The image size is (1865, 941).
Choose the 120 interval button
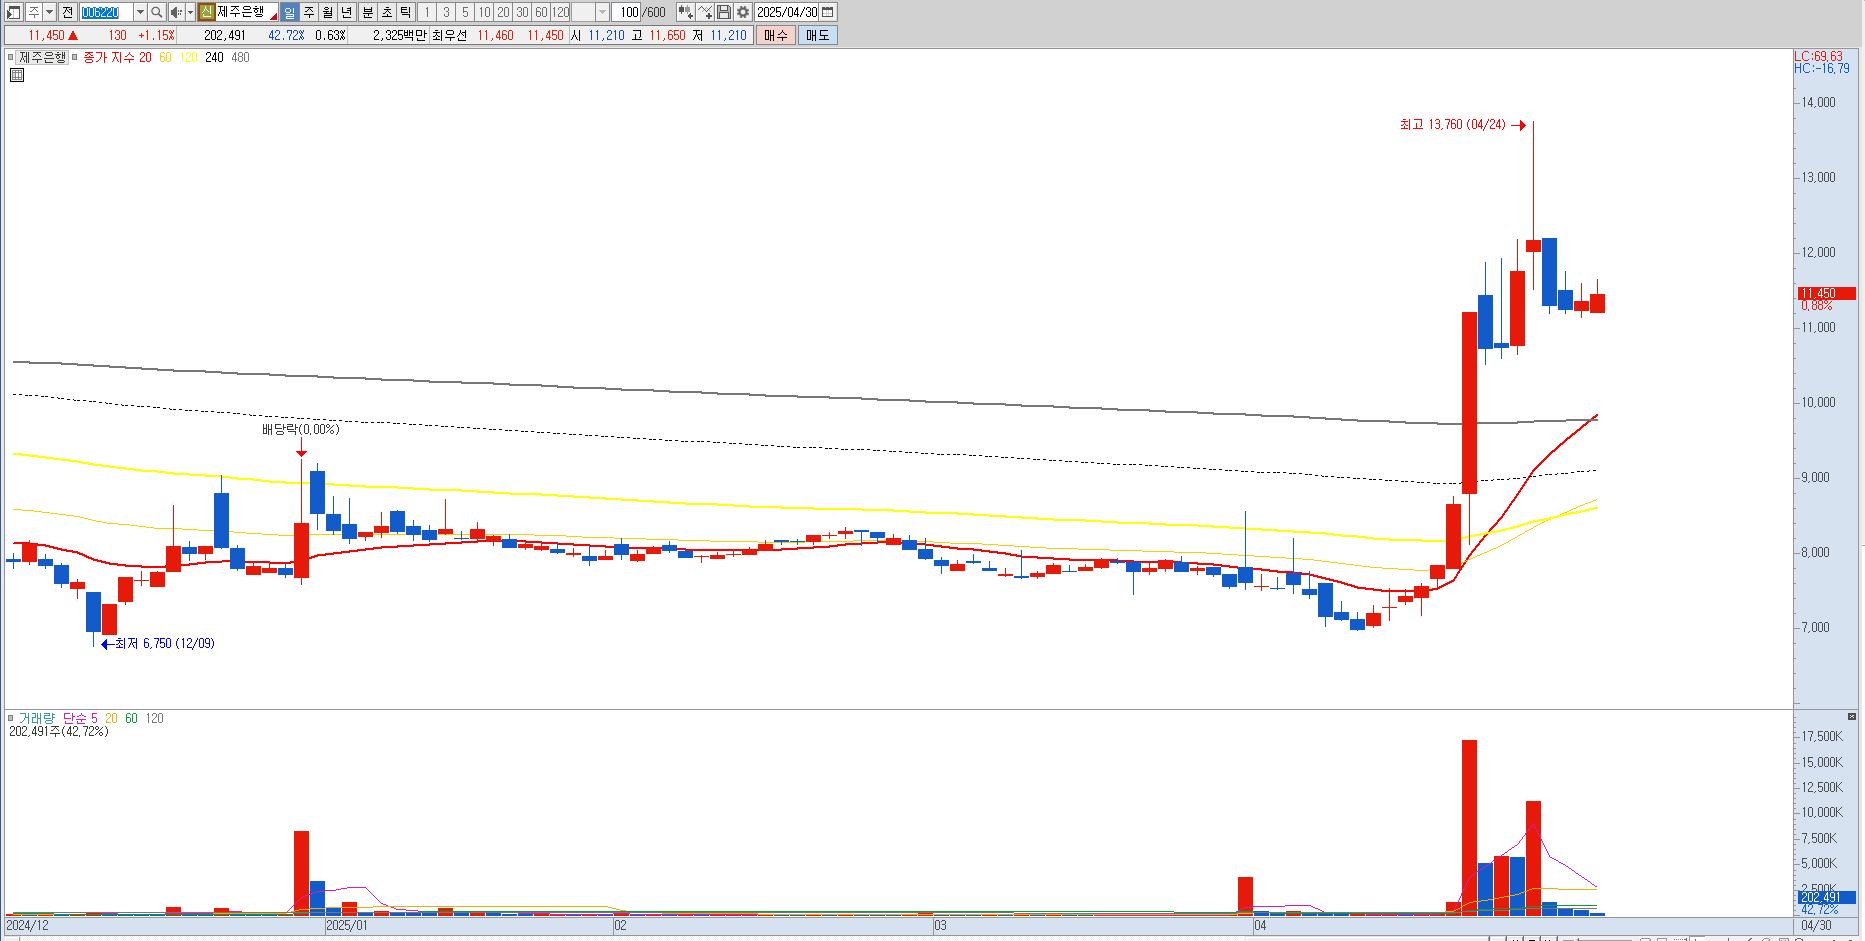coord(560,12)
